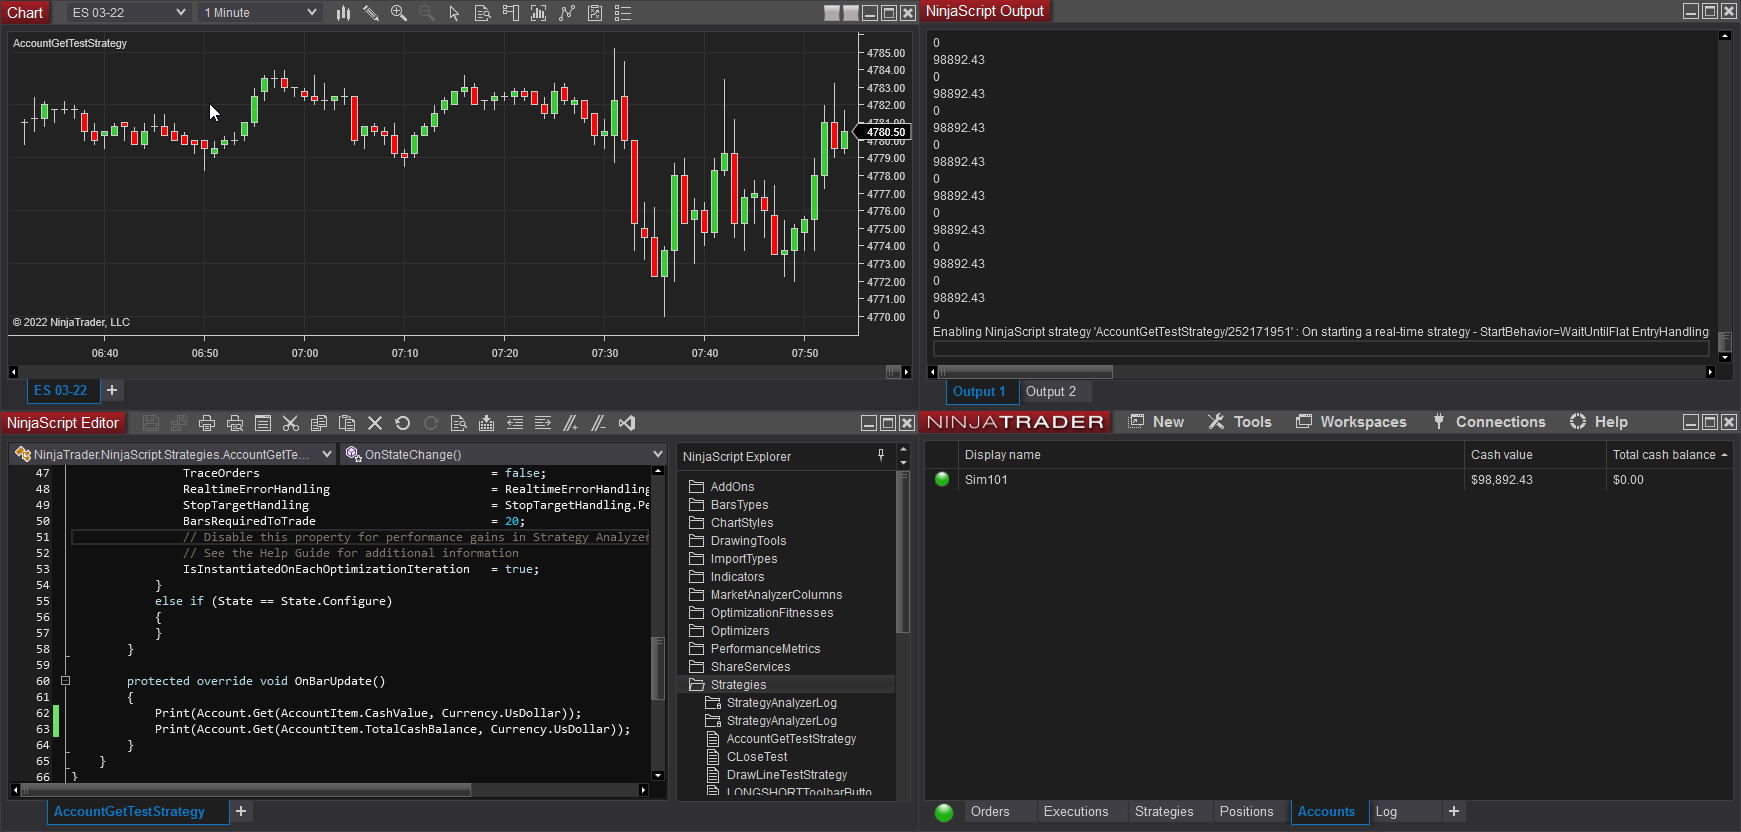Add a new tab next to Log
1741x832 pixels.
(x=1454, y=812)
